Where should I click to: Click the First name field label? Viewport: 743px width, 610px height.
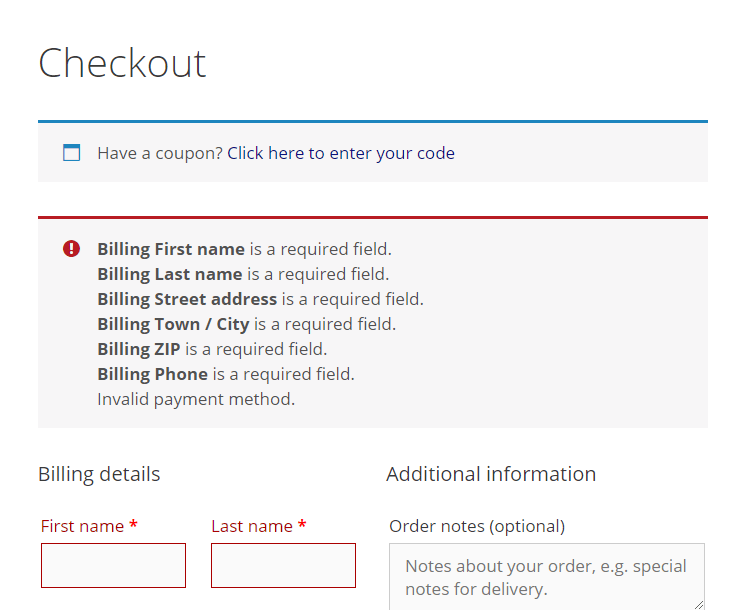pos(82,526)
